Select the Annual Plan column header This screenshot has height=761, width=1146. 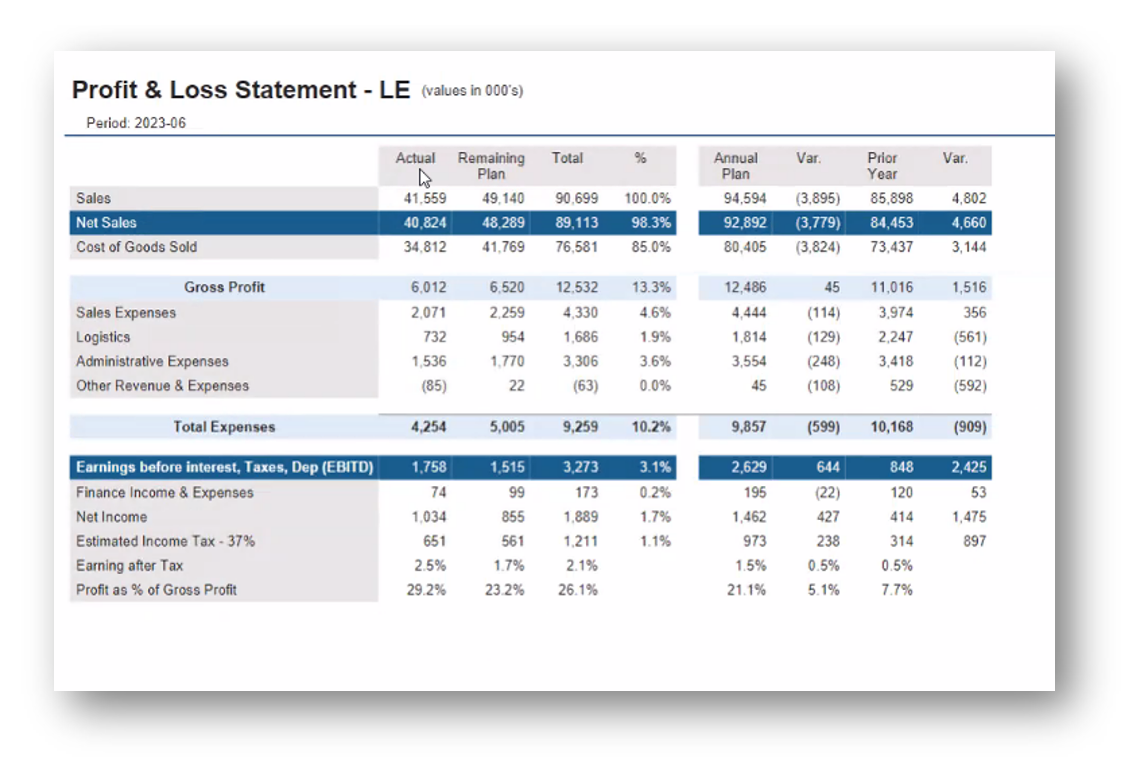pyautogui.click(x=735, y=166)
